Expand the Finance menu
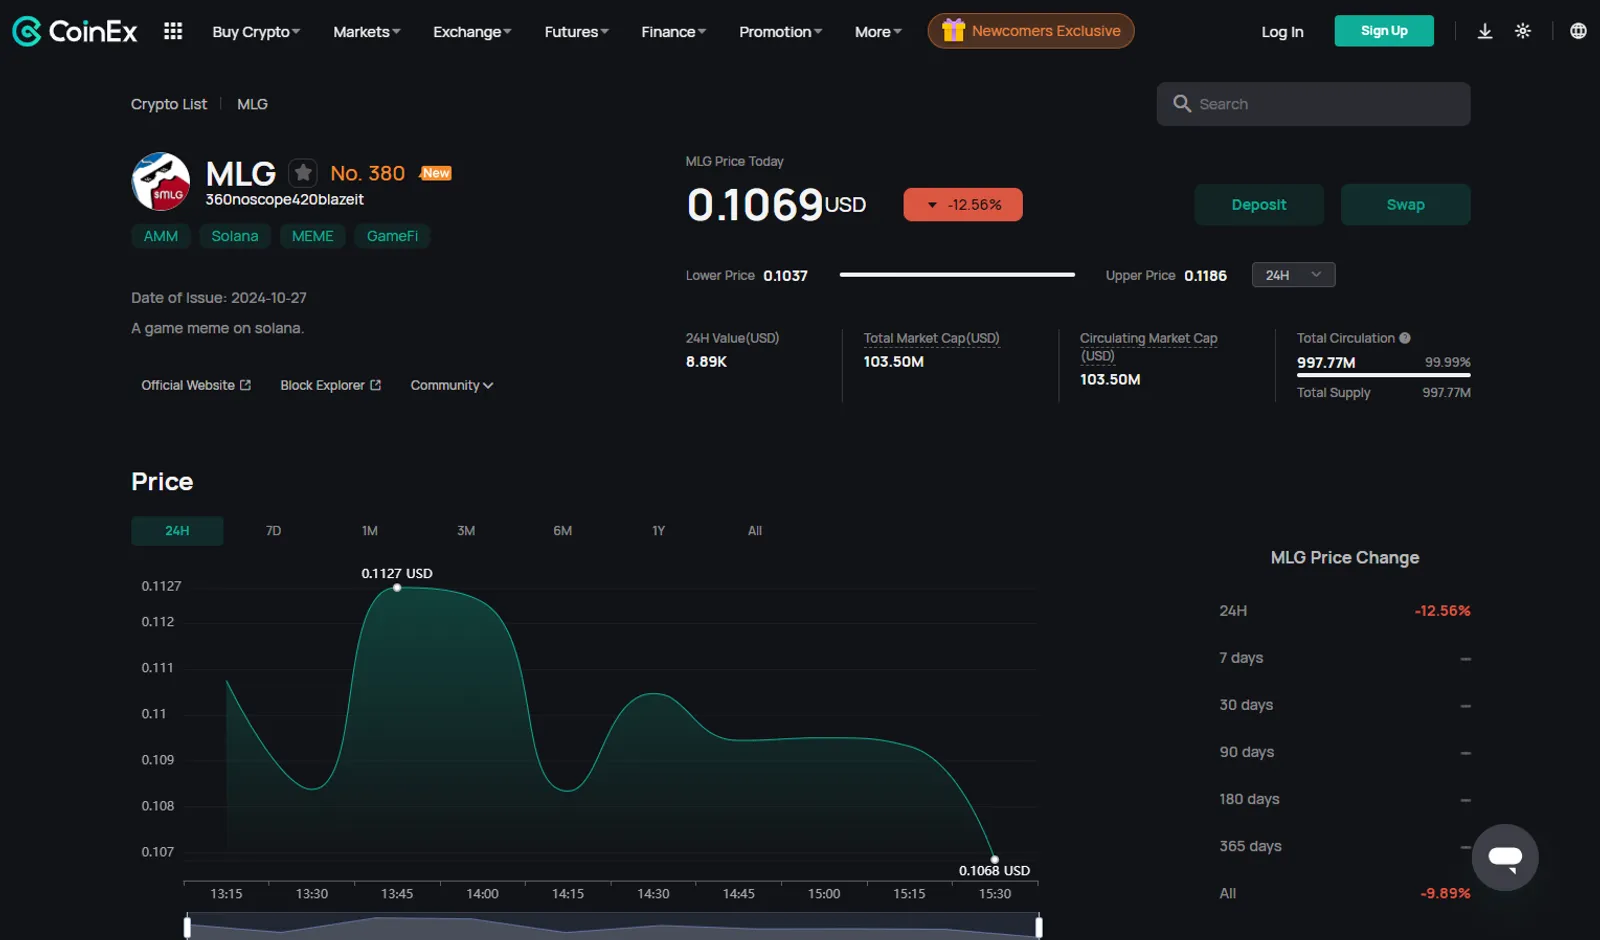This screenshot has height=940, width=1600. (x=673, y=32)
